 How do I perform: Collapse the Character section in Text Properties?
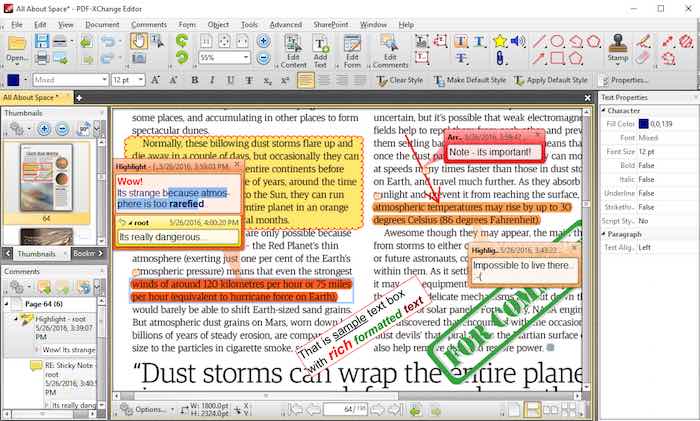click(x=604, y=110)
